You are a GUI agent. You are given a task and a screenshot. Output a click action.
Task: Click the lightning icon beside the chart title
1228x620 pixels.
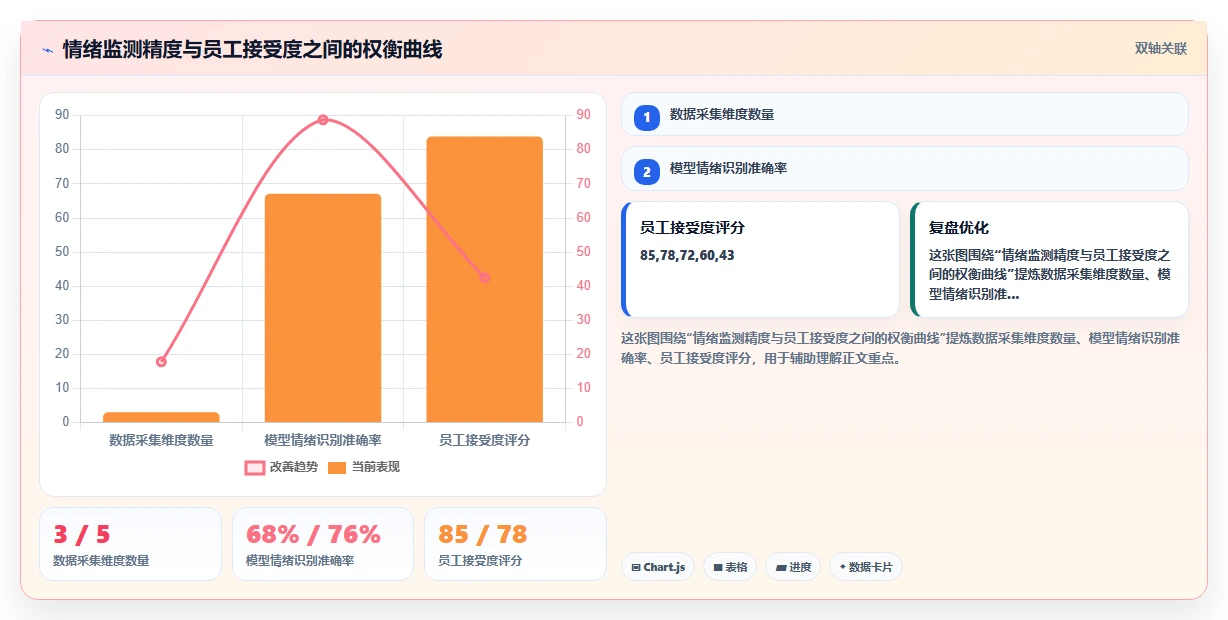click(x=47, y=50)
